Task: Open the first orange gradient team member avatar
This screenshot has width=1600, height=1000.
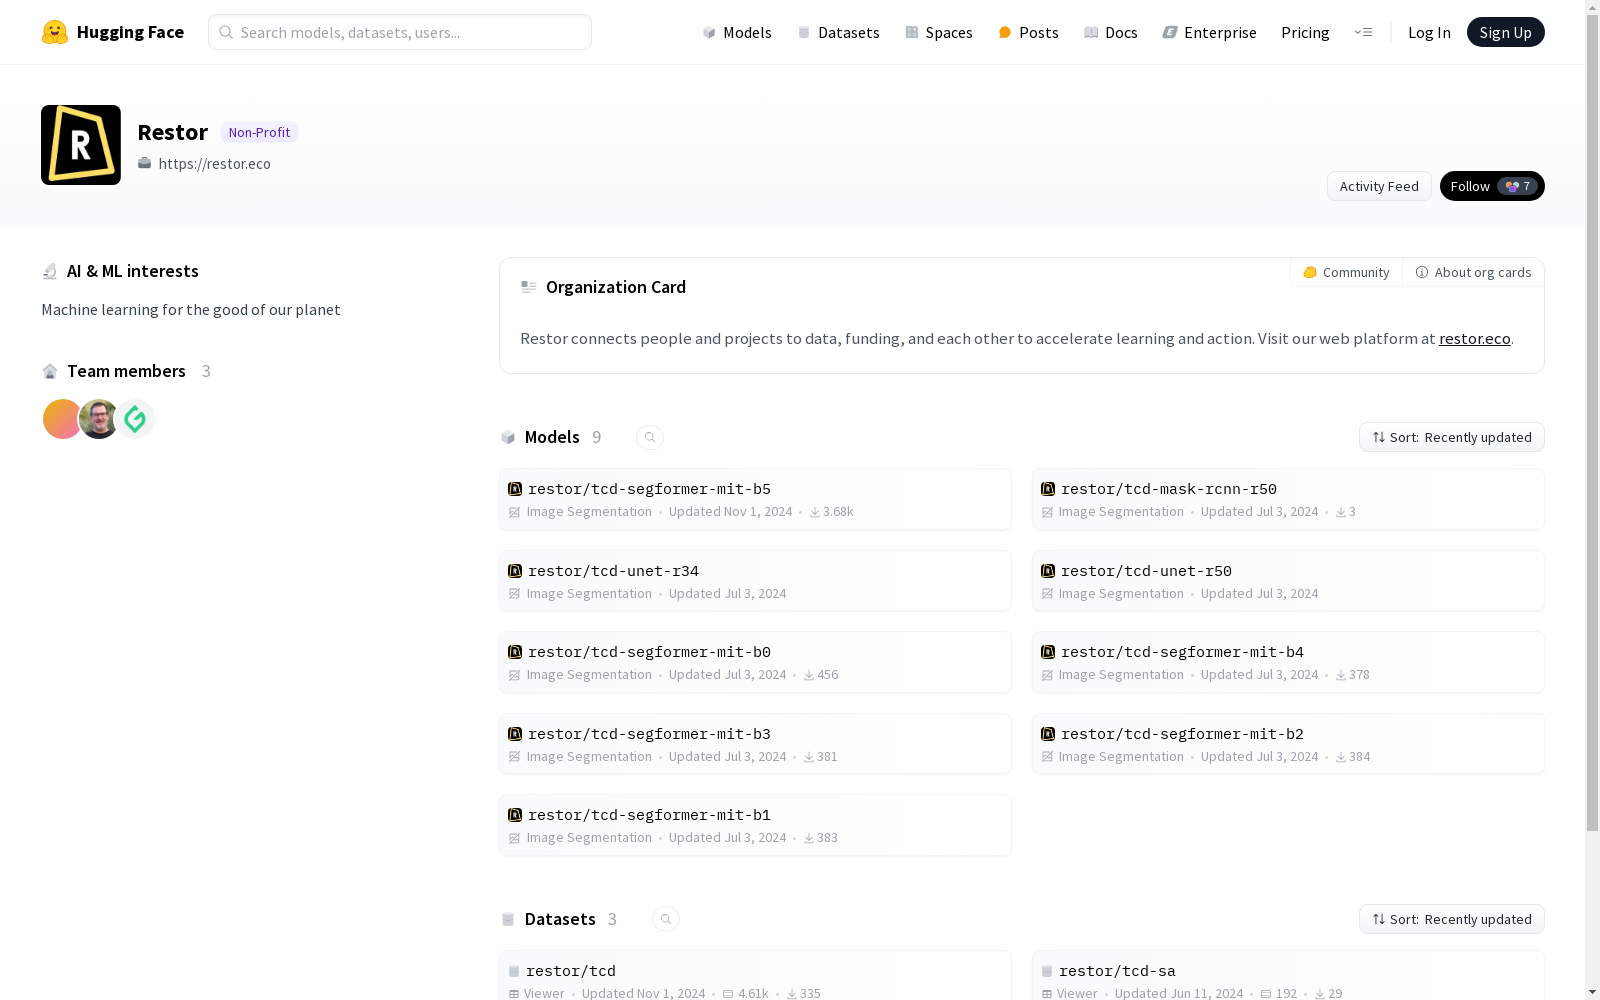Action: [x=62, y=419]
